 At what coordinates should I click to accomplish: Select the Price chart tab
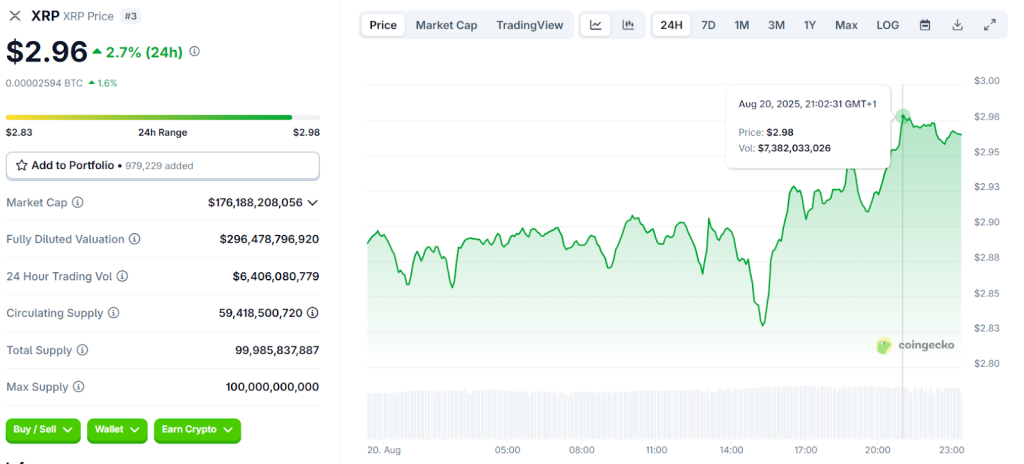point(383,25)
